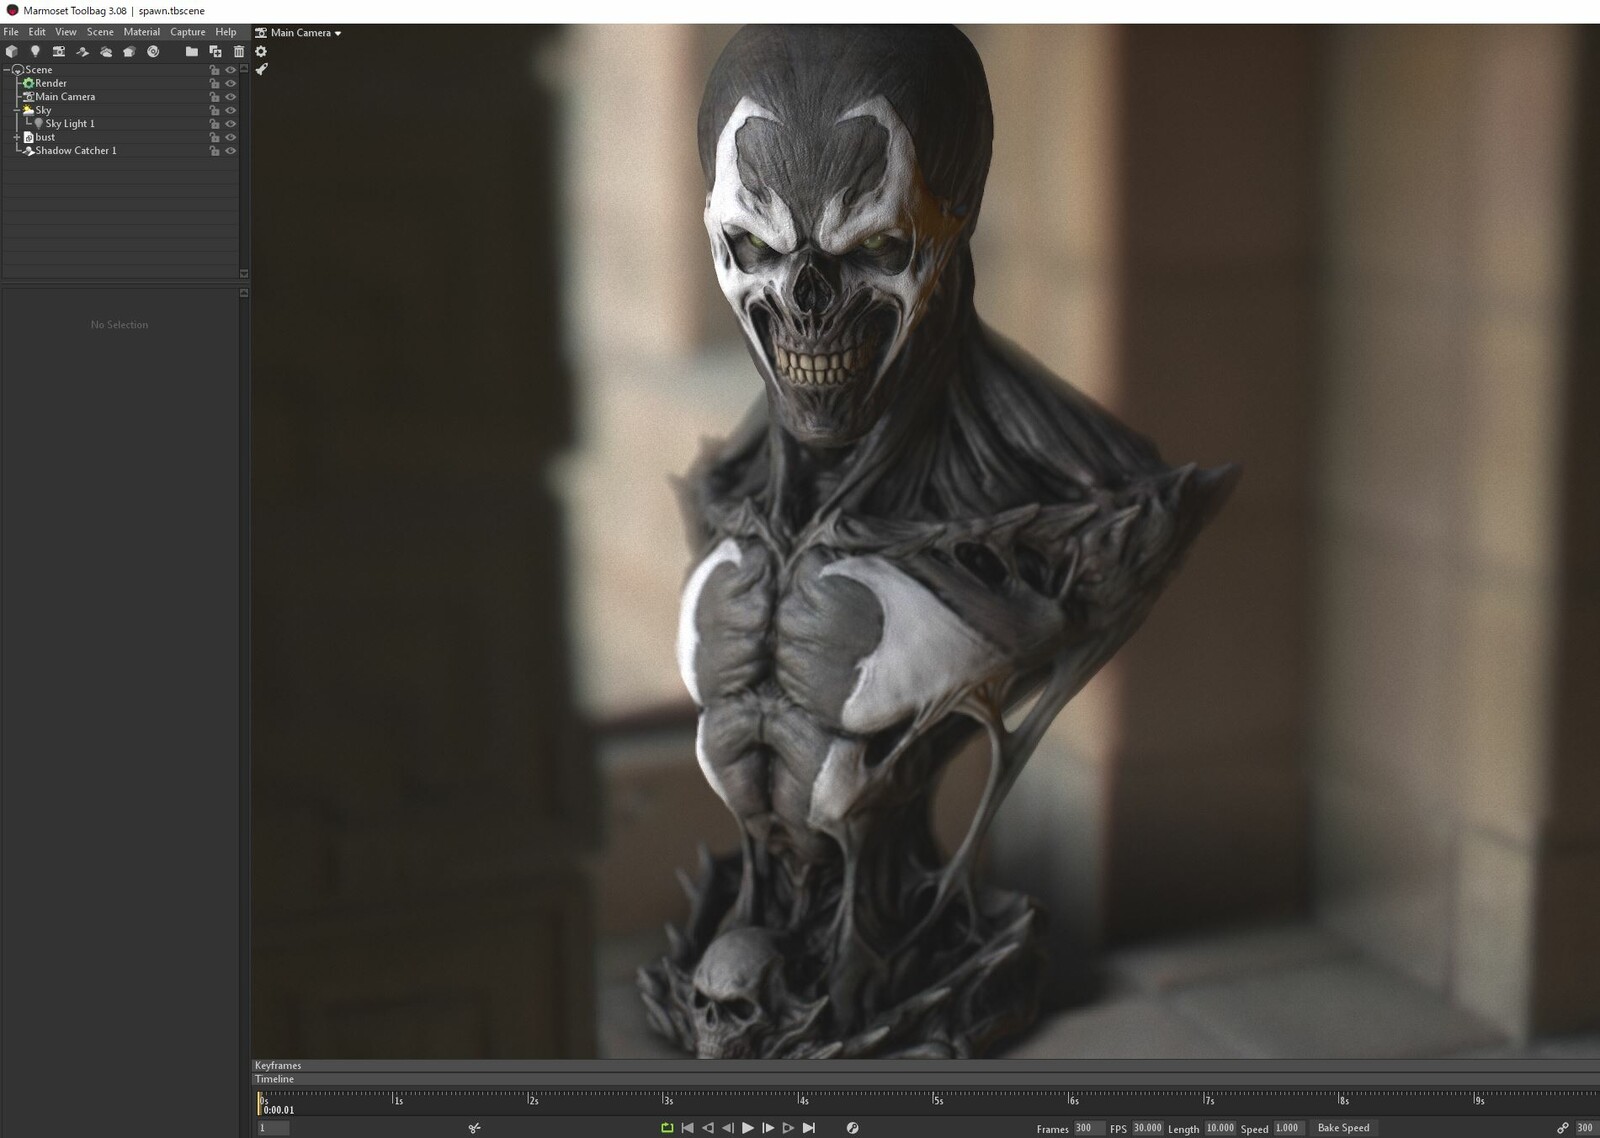Hide the bust mesh
1600x1138 pixels.
[230, 137]
